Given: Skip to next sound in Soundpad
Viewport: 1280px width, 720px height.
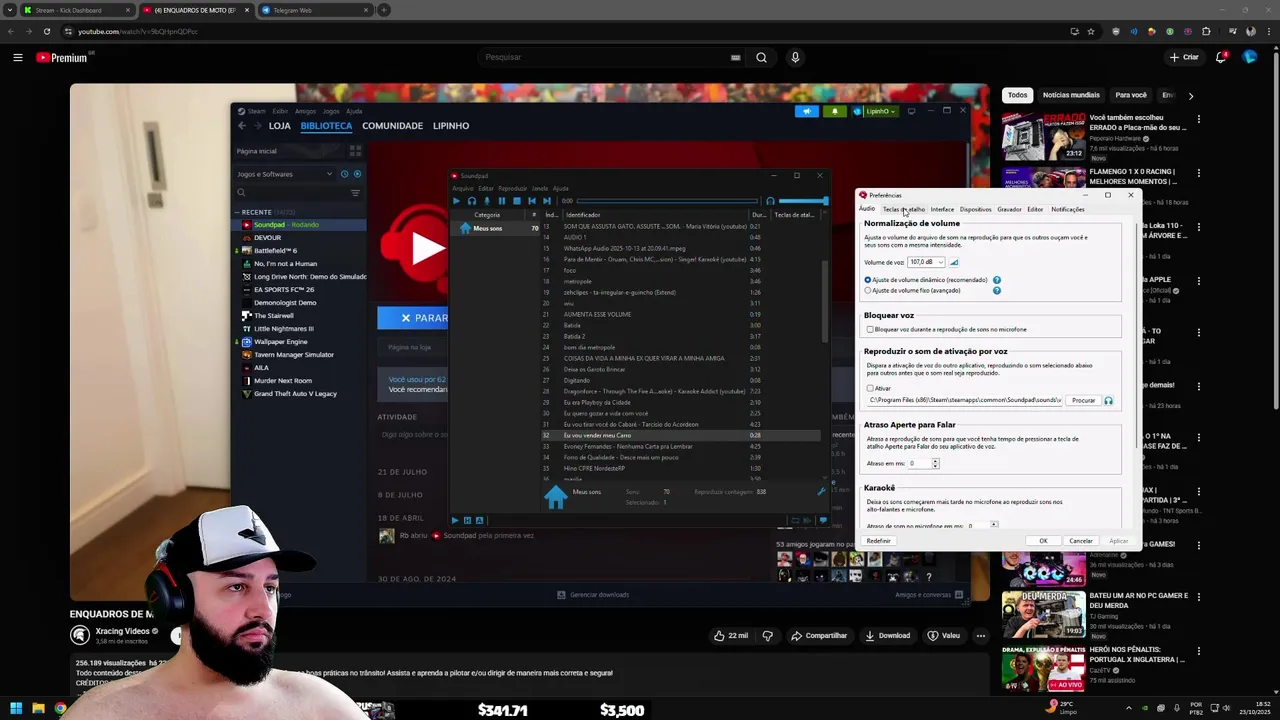Looking at the screenshot, I should point(547,201).
